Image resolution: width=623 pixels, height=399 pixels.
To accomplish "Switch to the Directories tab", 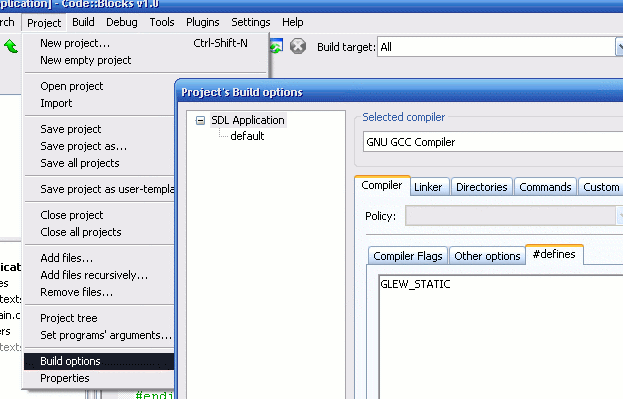I will (x=482, y=187).
